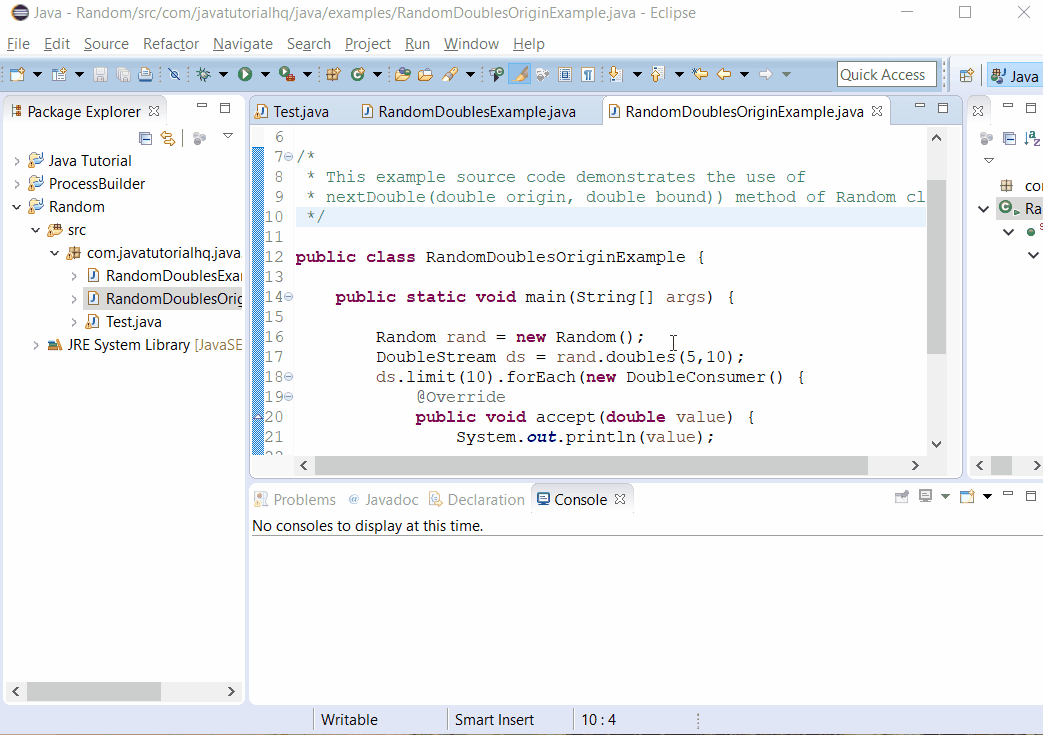Click the New Java Class icon

[358, 74]
